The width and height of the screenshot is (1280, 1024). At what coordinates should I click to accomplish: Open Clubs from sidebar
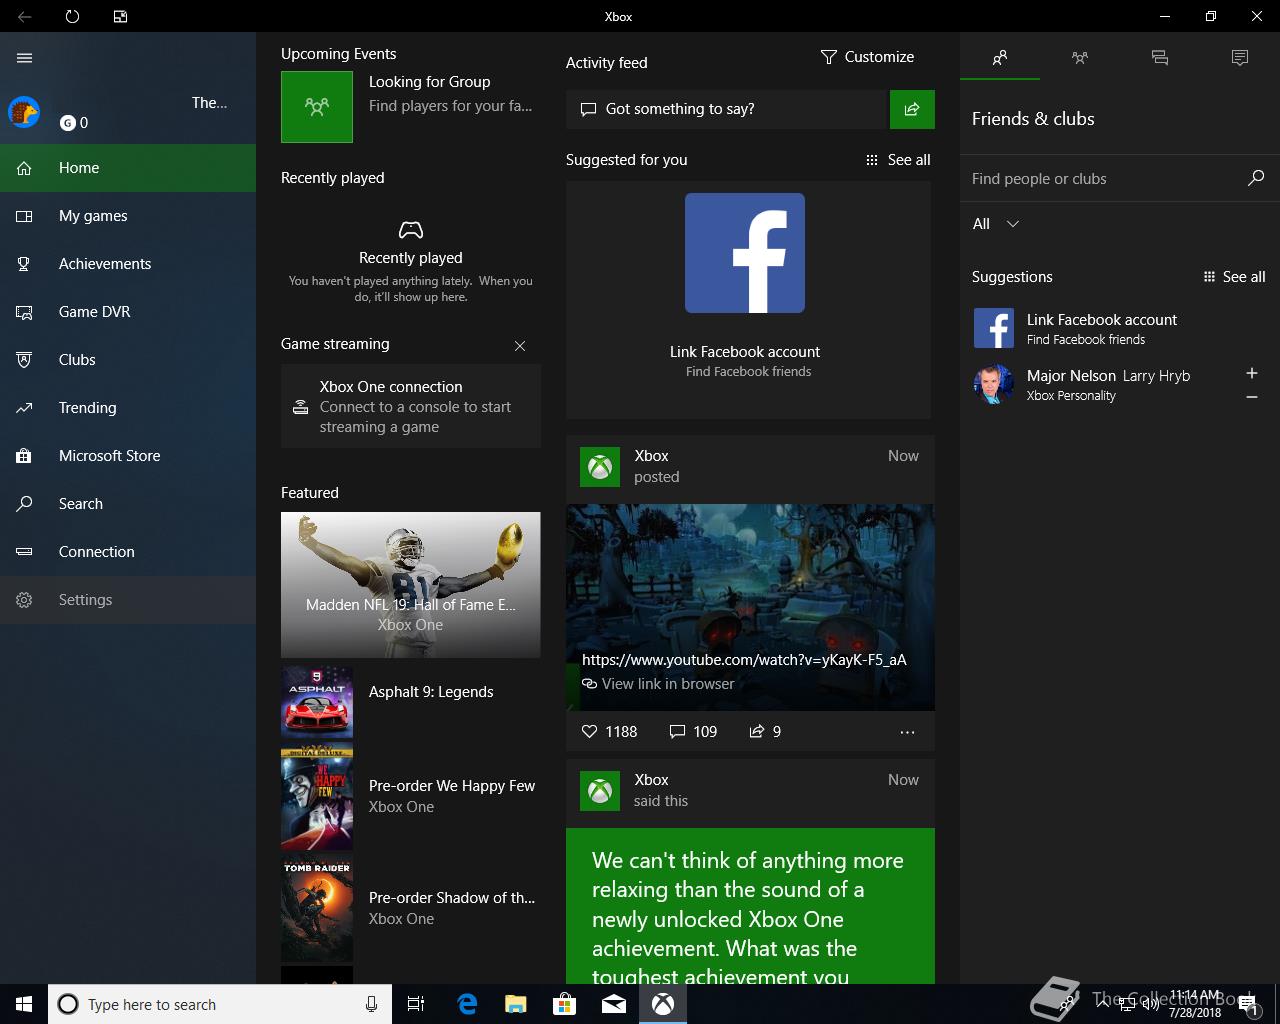click(128, 360)
